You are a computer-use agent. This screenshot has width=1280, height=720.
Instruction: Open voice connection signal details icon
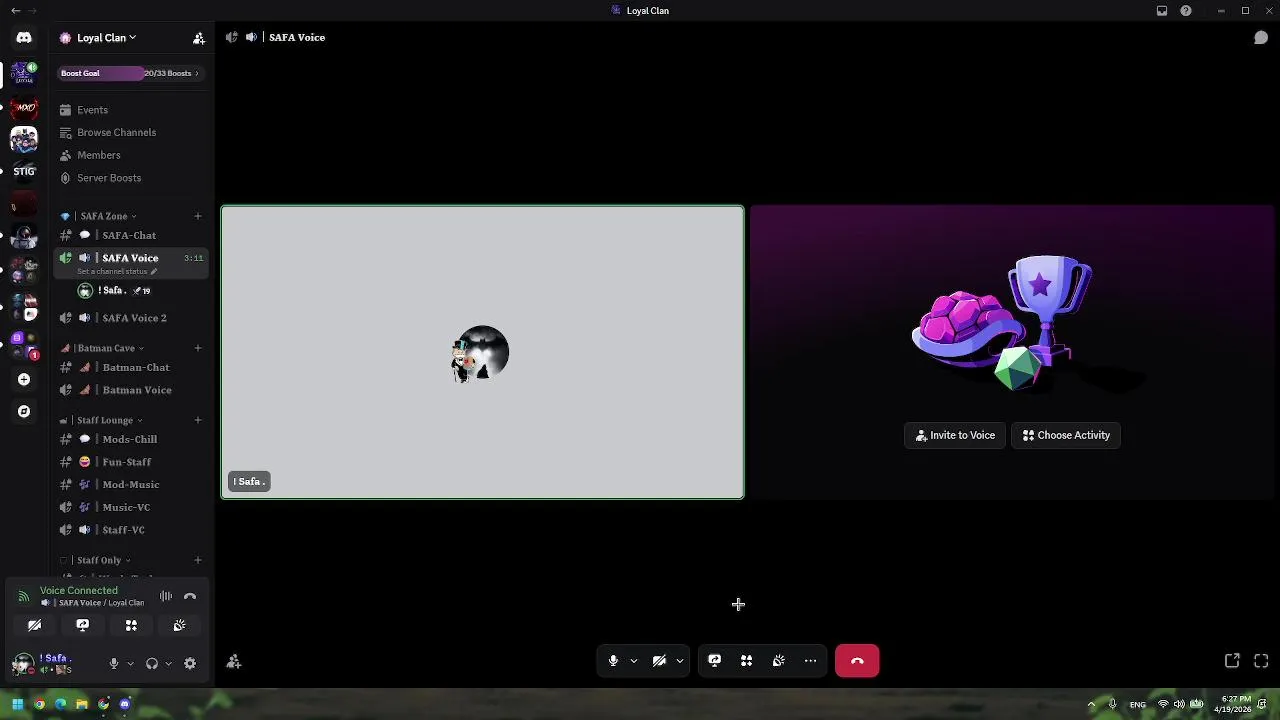coord(23,597)
